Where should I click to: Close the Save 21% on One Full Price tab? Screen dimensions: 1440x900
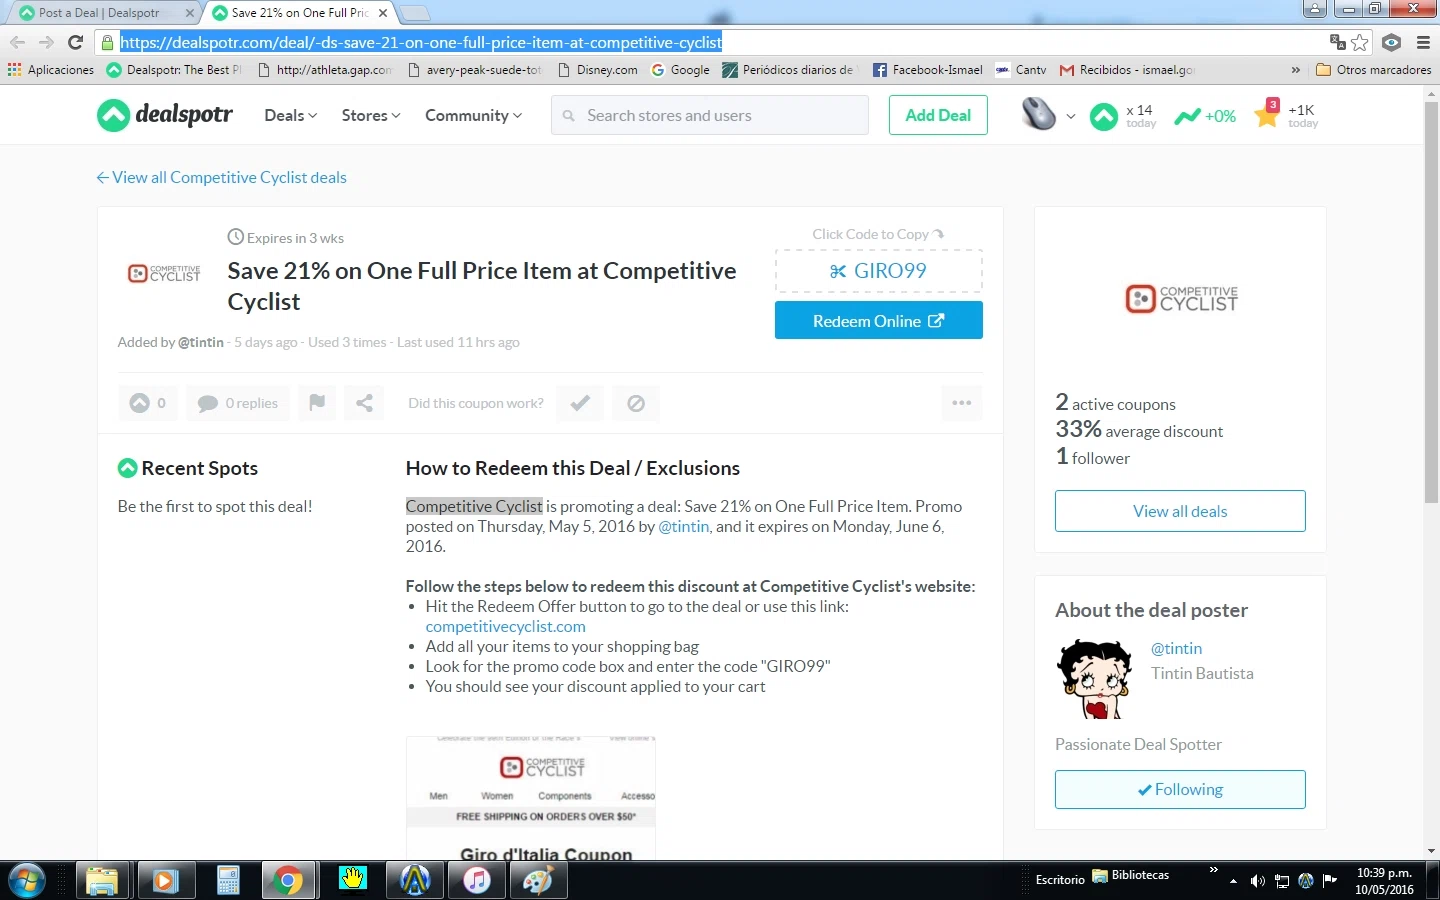[383, 13]
